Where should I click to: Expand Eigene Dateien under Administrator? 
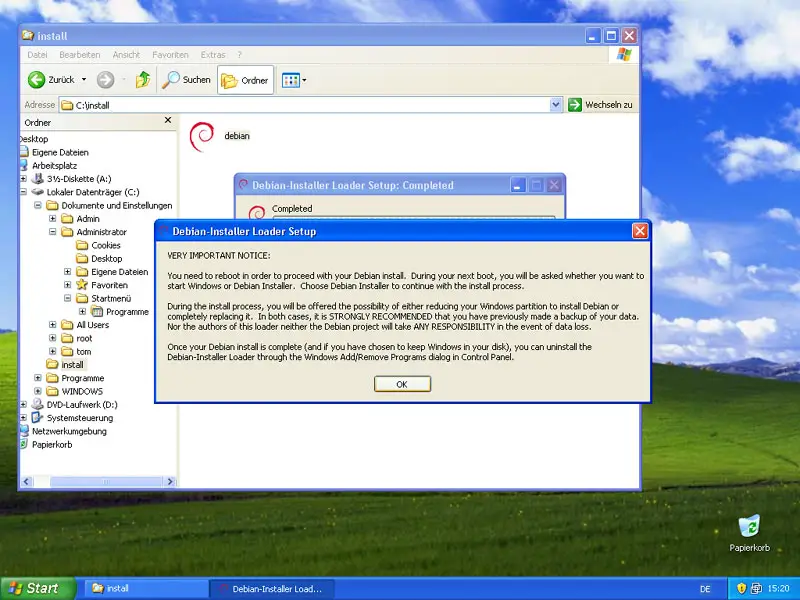67,271
